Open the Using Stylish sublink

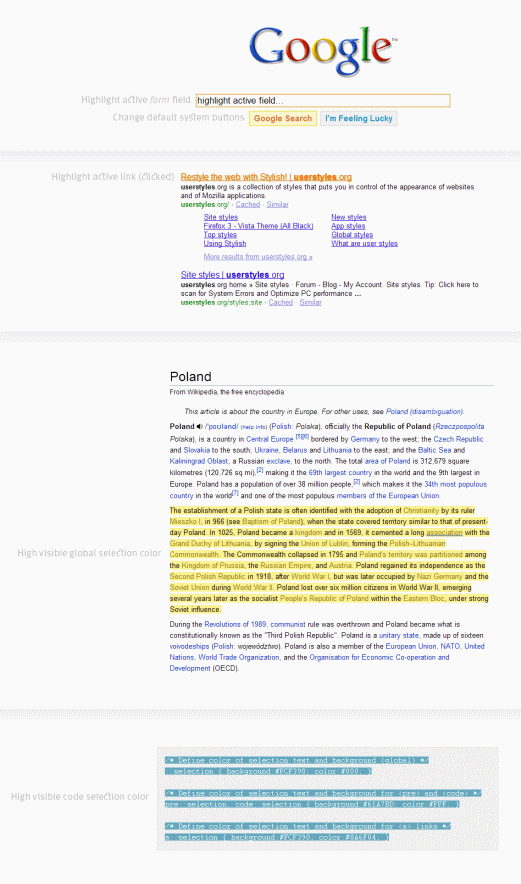(225, 244)
